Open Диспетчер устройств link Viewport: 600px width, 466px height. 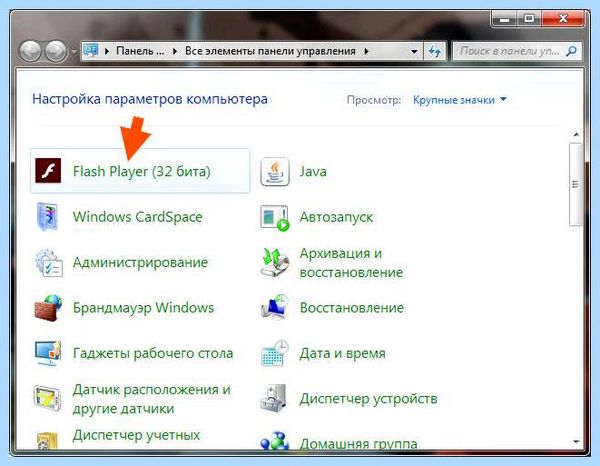coord(368,399)
